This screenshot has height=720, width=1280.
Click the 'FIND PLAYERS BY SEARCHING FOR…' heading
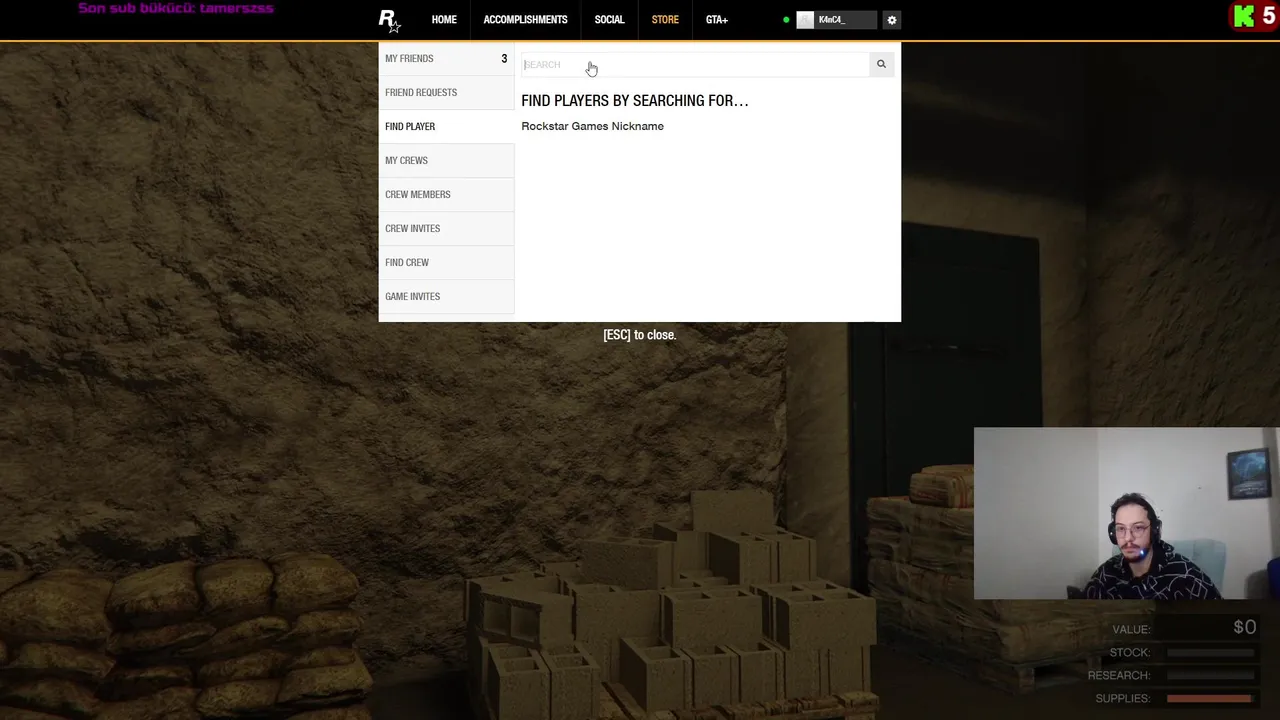[634, 101]
